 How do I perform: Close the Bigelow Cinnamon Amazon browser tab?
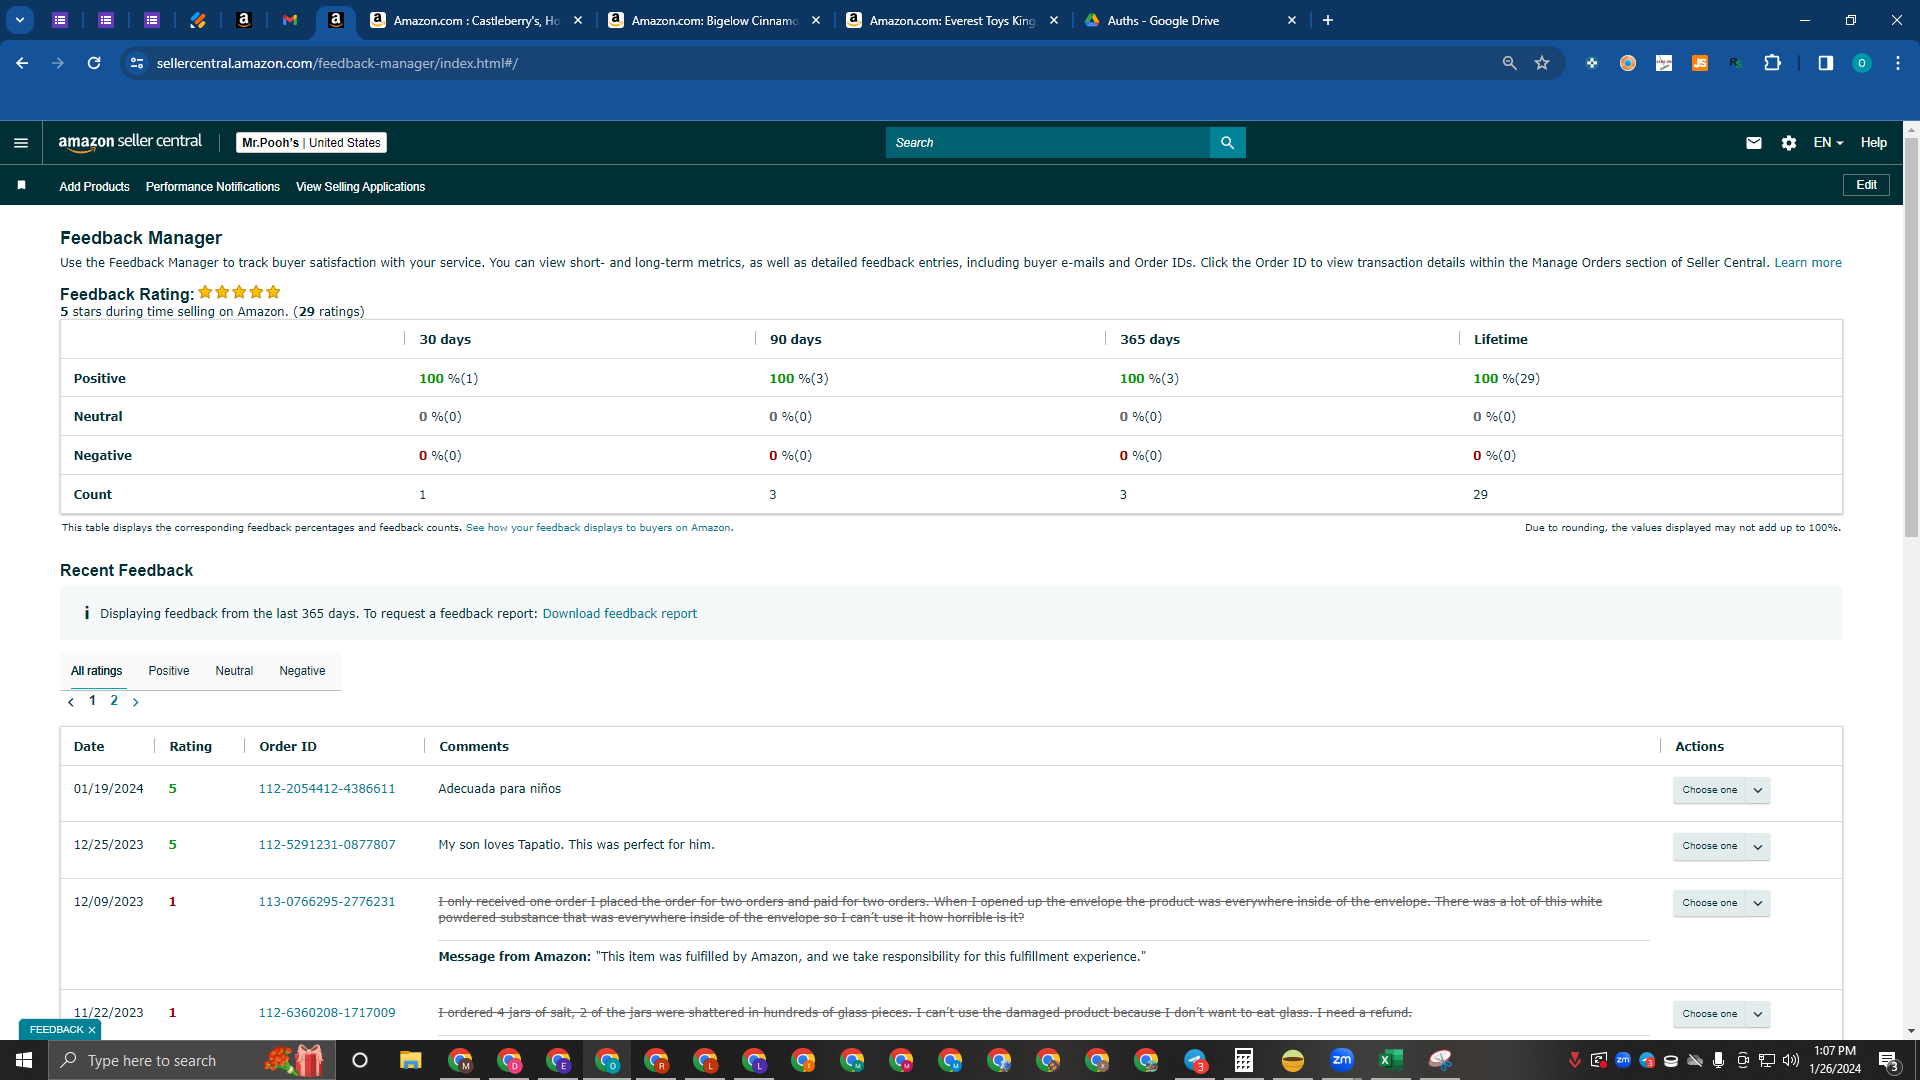[x=816, y=20]
